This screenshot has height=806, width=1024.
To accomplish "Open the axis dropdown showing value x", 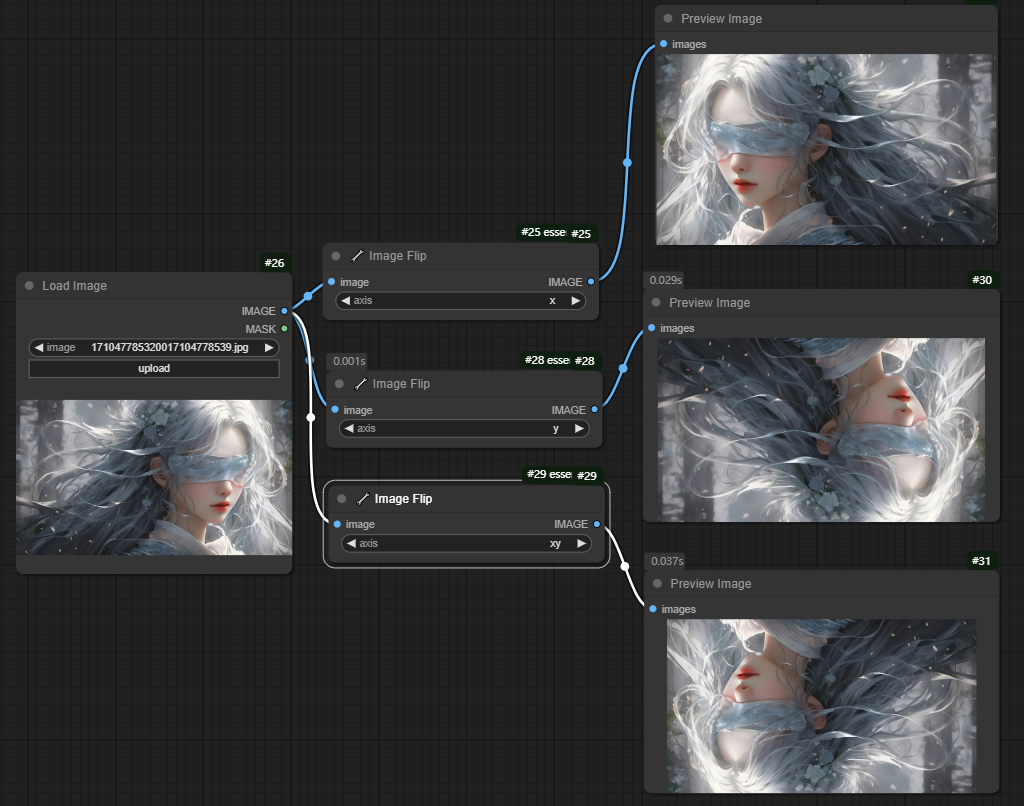I will coord(461,300).
